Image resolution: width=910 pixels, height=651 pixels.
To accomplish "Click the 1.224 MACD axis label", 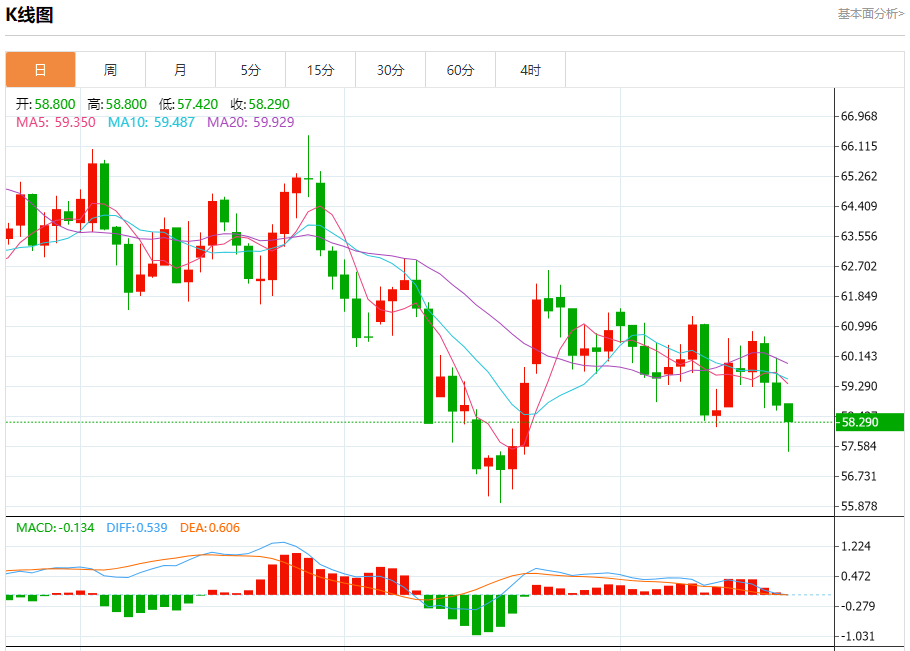I will click(x=855, y=546).
